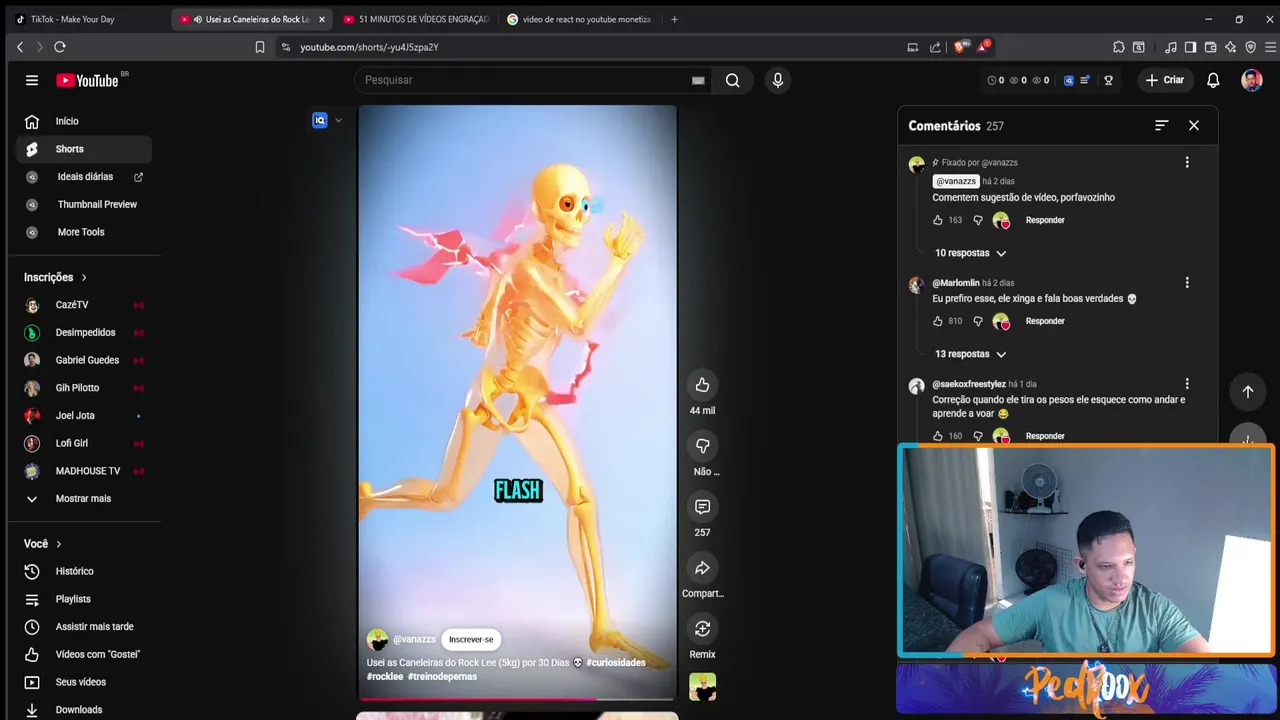Go to the previous short with up arrow
Screen dimensions: 1280x720
click(x=1247, y=391)
